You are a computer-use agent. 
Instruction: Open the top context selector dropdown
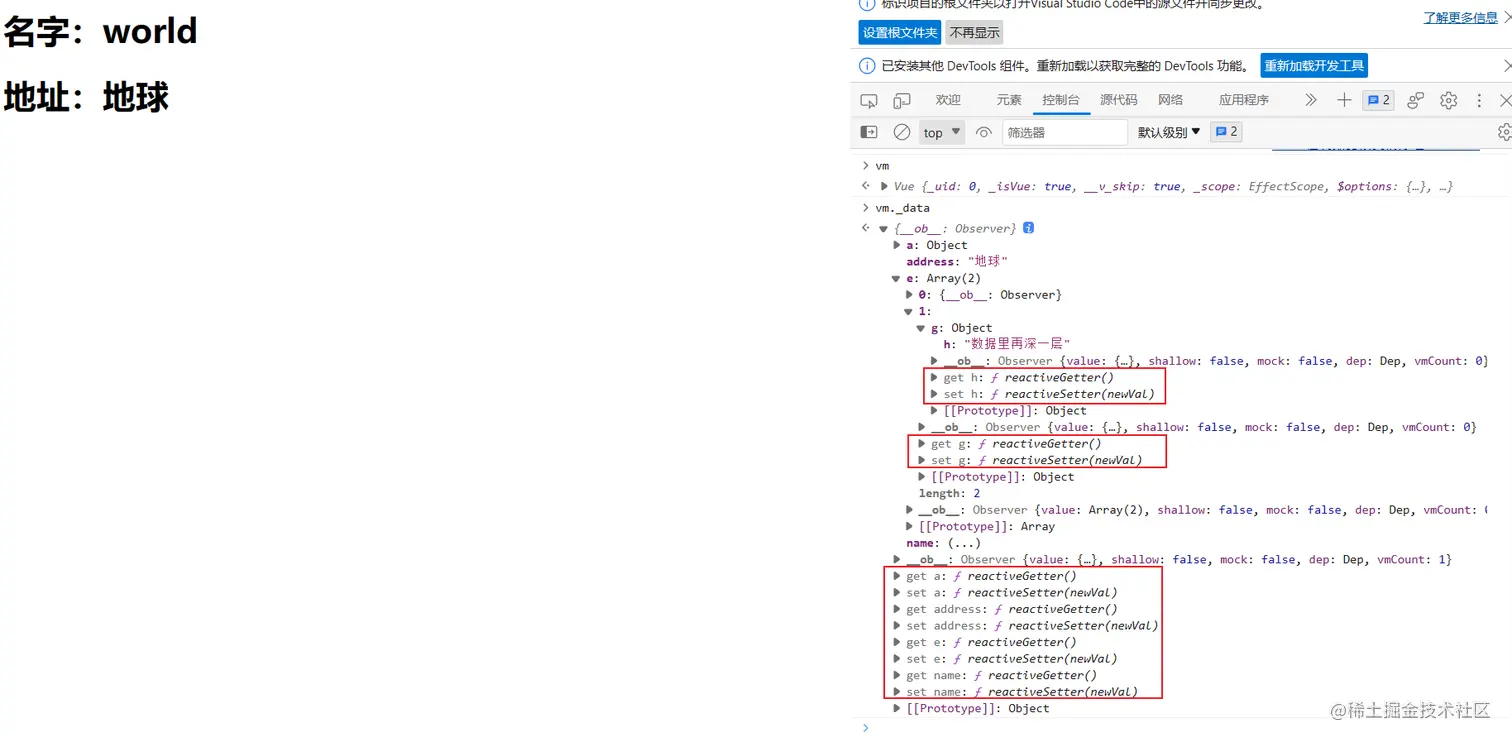tap(942, 132)
